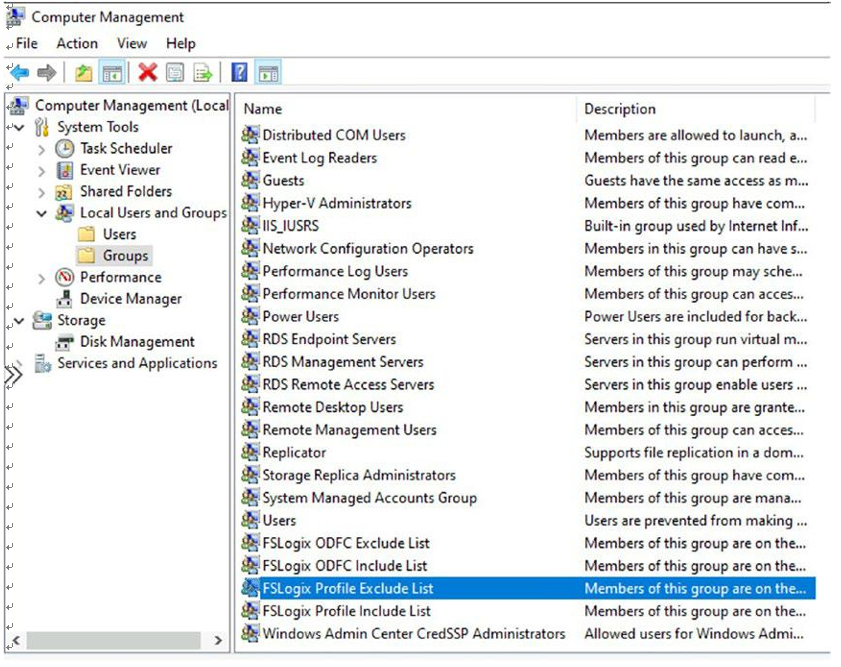Click the Export List toolbar icon
This screenshot has height=667, width=841.
coord(203,72)
